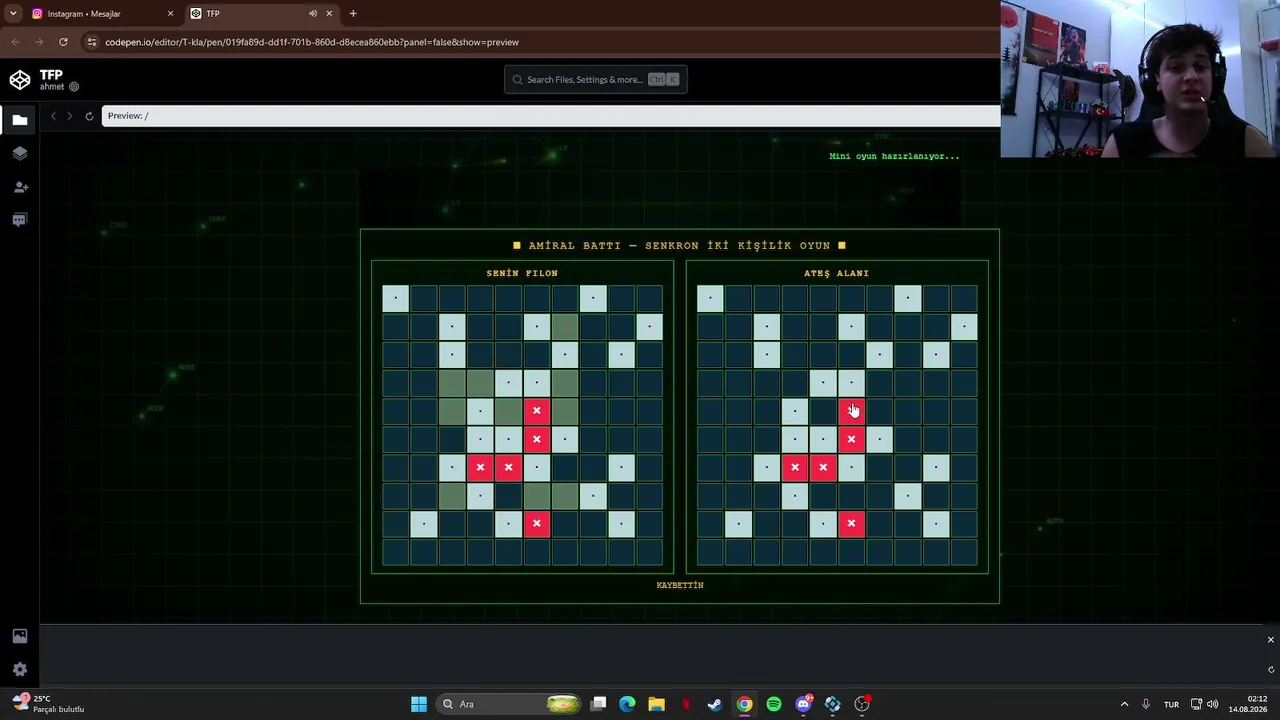Open Steam from taskbar
Image resolution: width=1280 pixels, height=720 pixels.
(715, 704)
